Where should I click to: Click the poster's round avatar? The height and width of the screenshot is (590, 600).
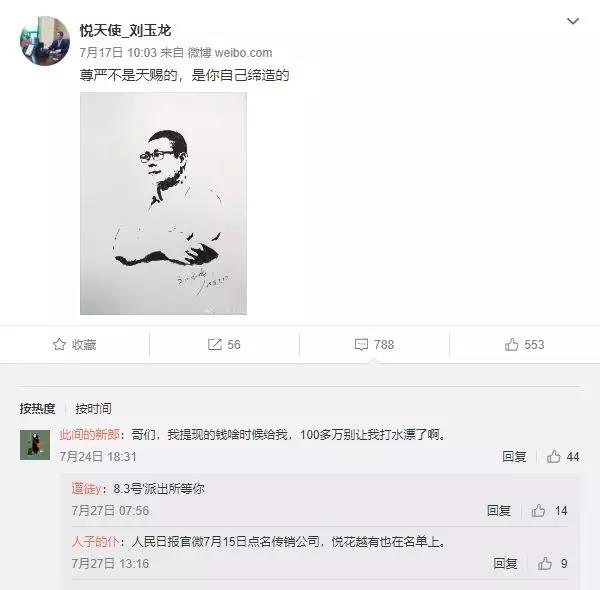pos(45,41)
